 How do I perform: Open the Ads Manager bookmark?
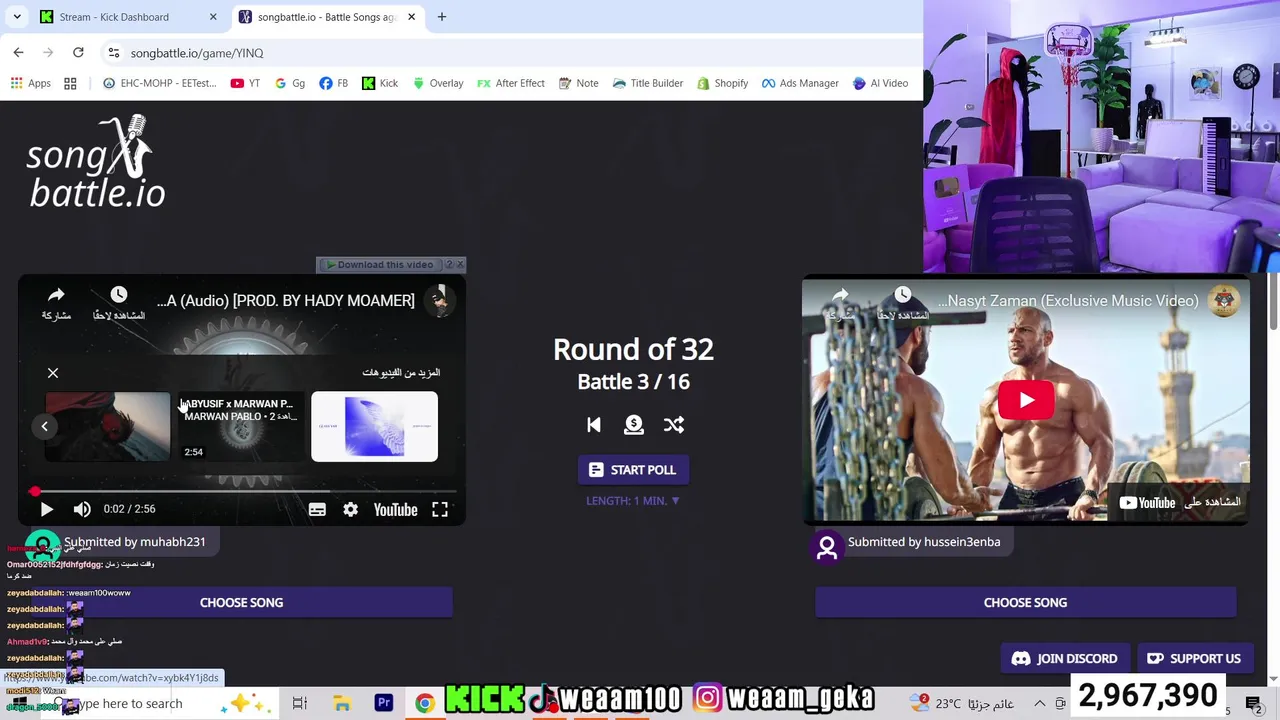click(x=800, y=83)
